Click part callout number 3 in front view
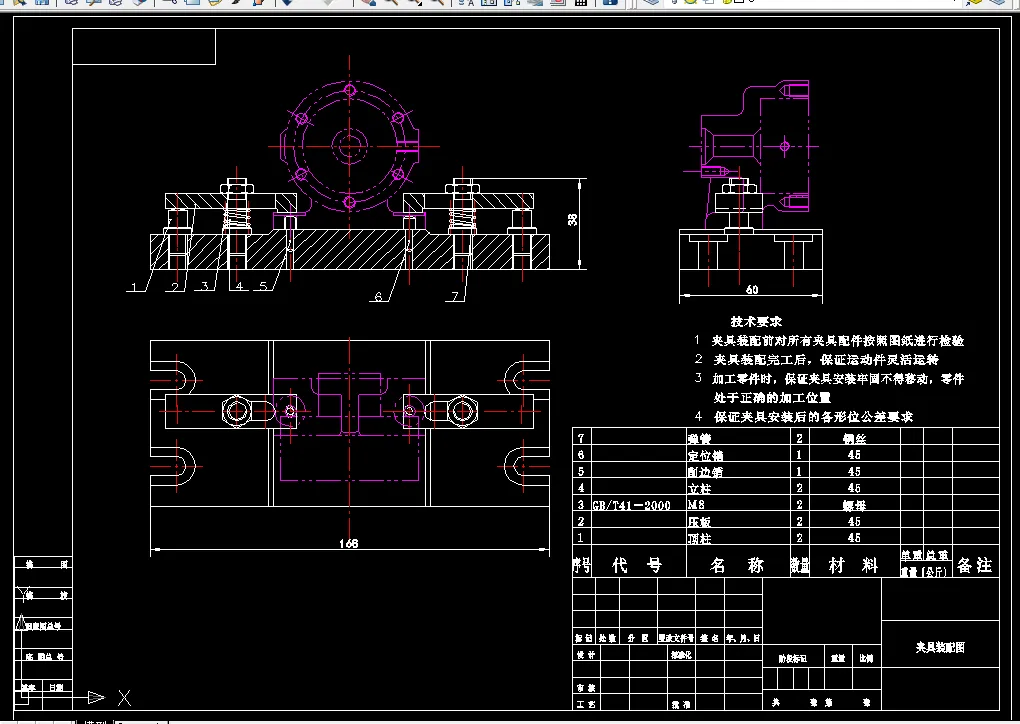Image resolution: width=1020 pixels, height=724 pixels. (x=206, y=286)
